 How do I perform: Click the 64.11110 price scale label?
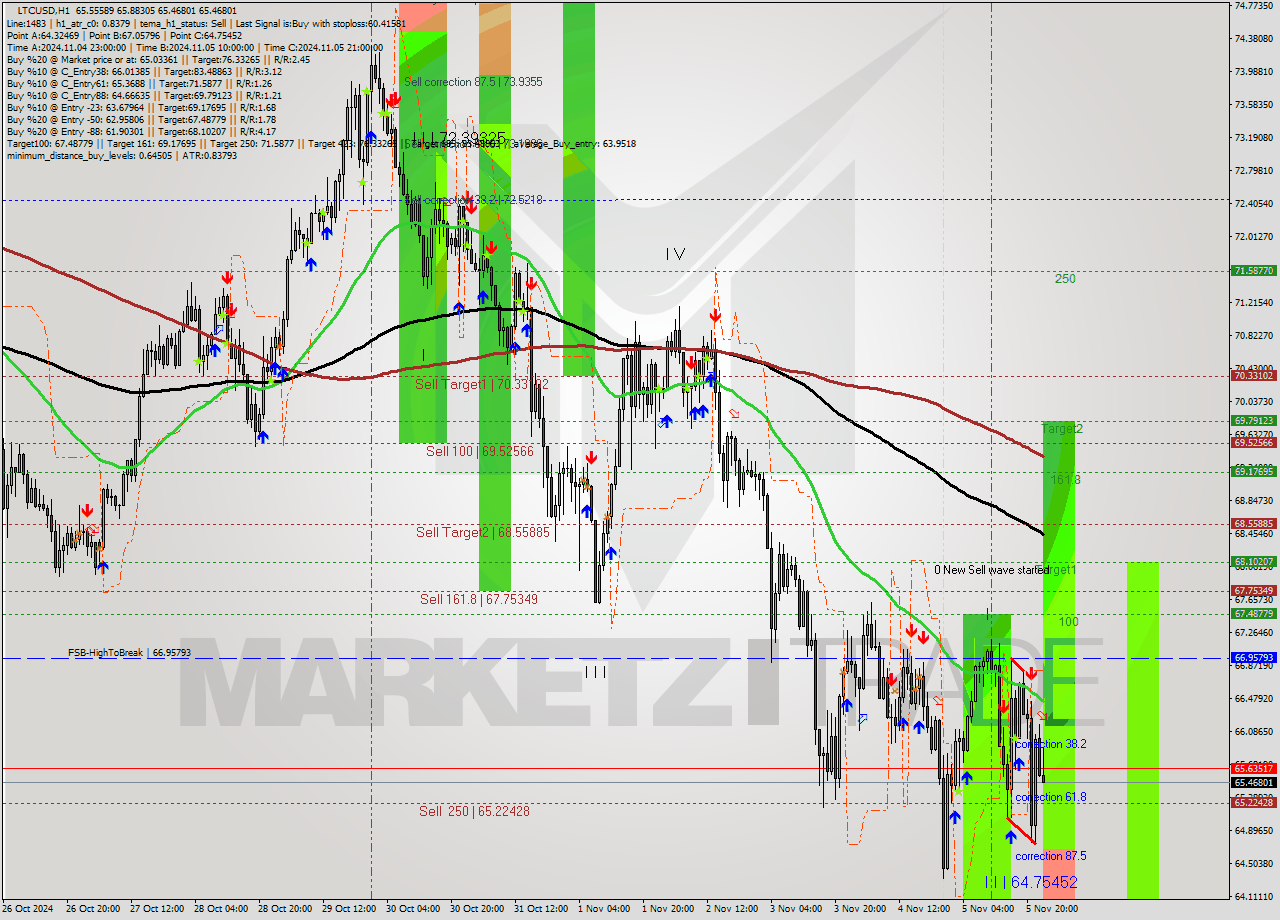(1253, 897)
